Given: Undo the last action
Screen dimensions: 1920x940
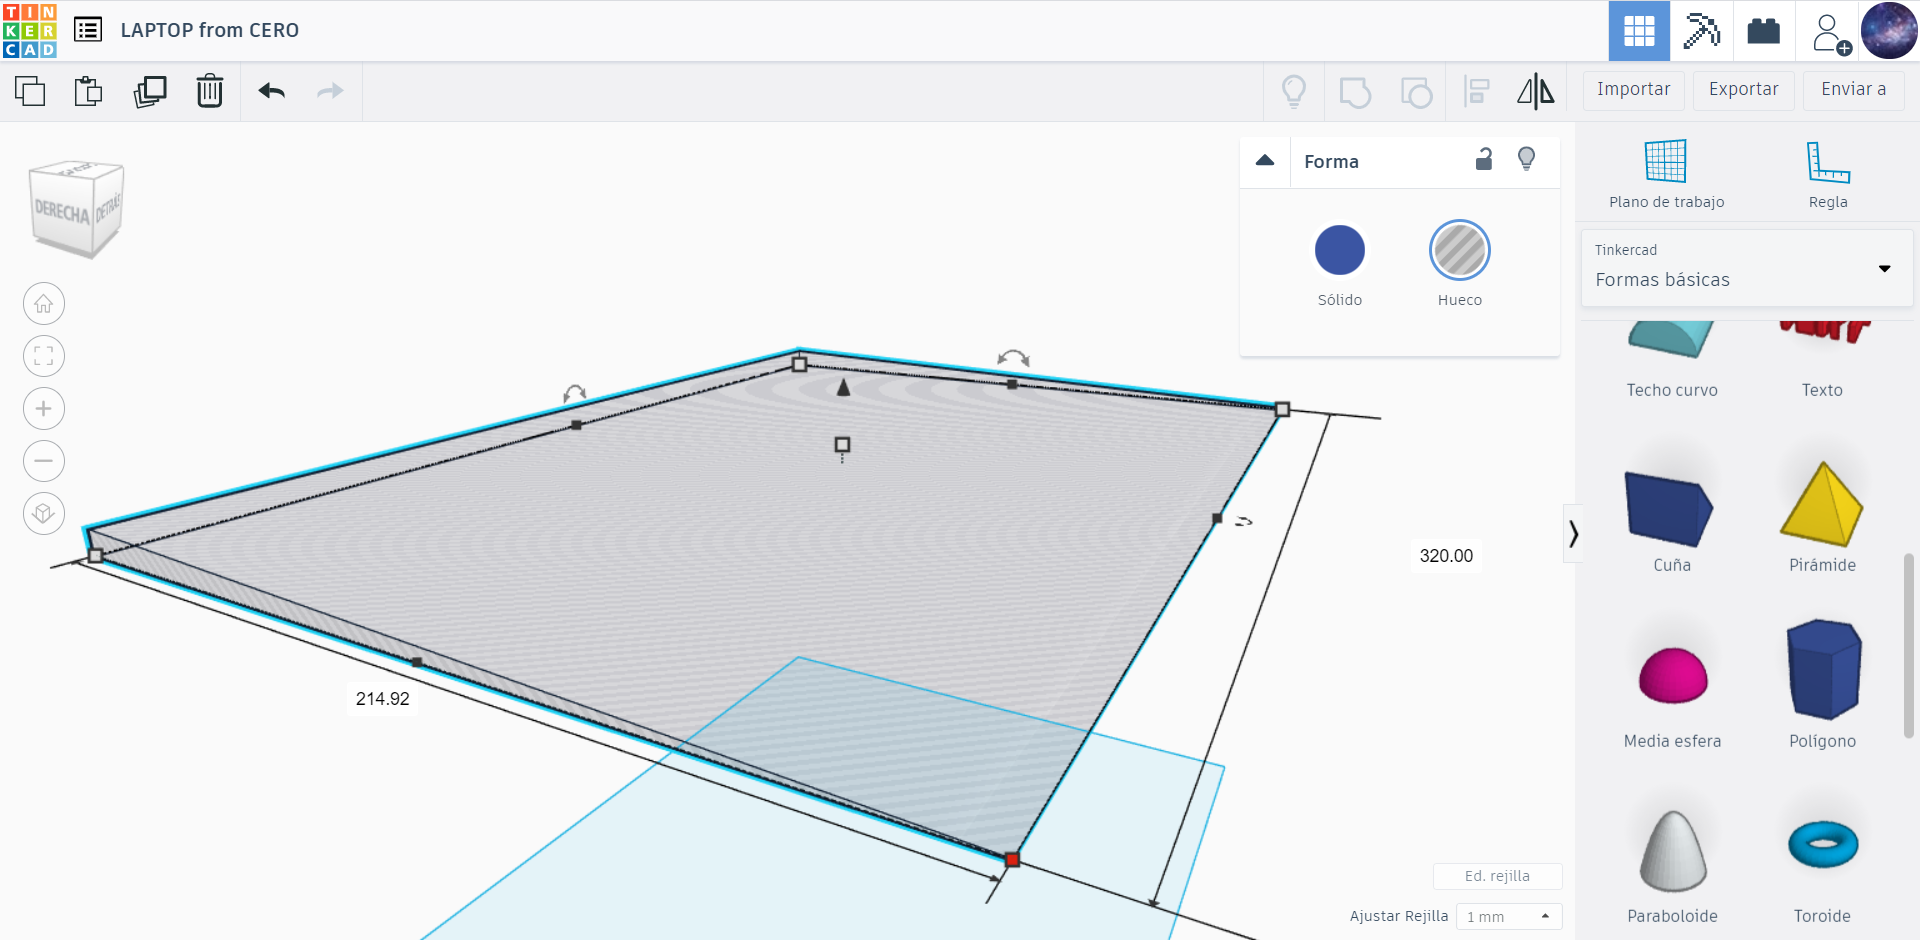Looking at the screenshot, I should 272,91.
